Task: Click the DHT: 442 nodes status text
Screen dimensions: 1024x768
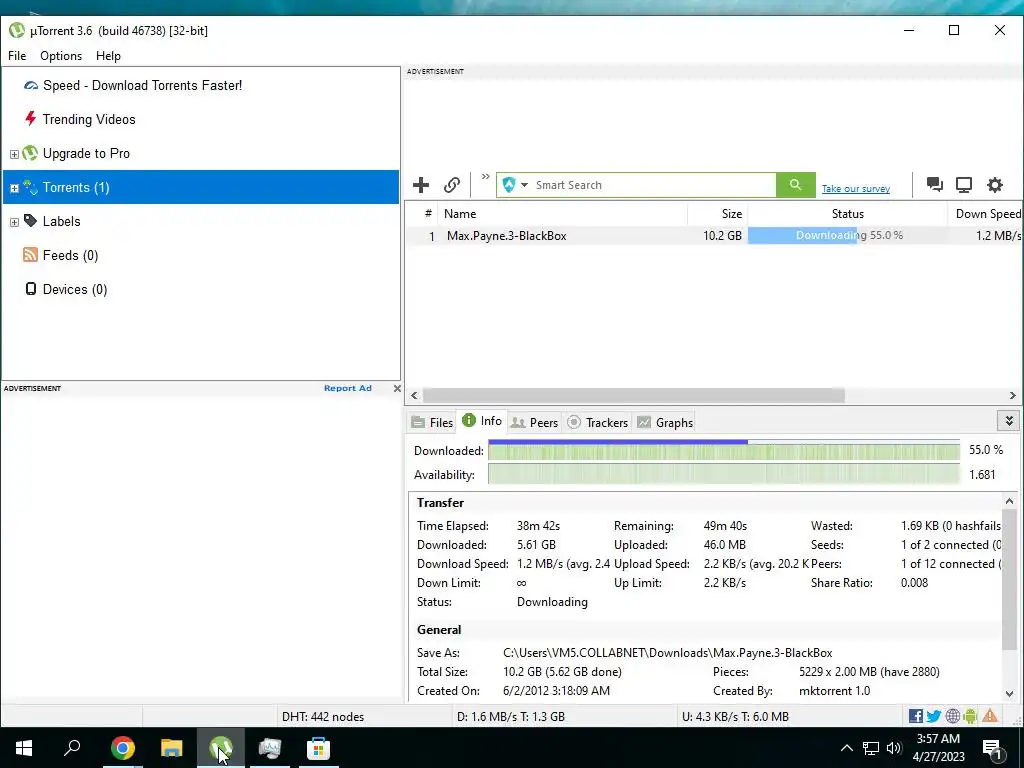Action: (x=323, y=717)
